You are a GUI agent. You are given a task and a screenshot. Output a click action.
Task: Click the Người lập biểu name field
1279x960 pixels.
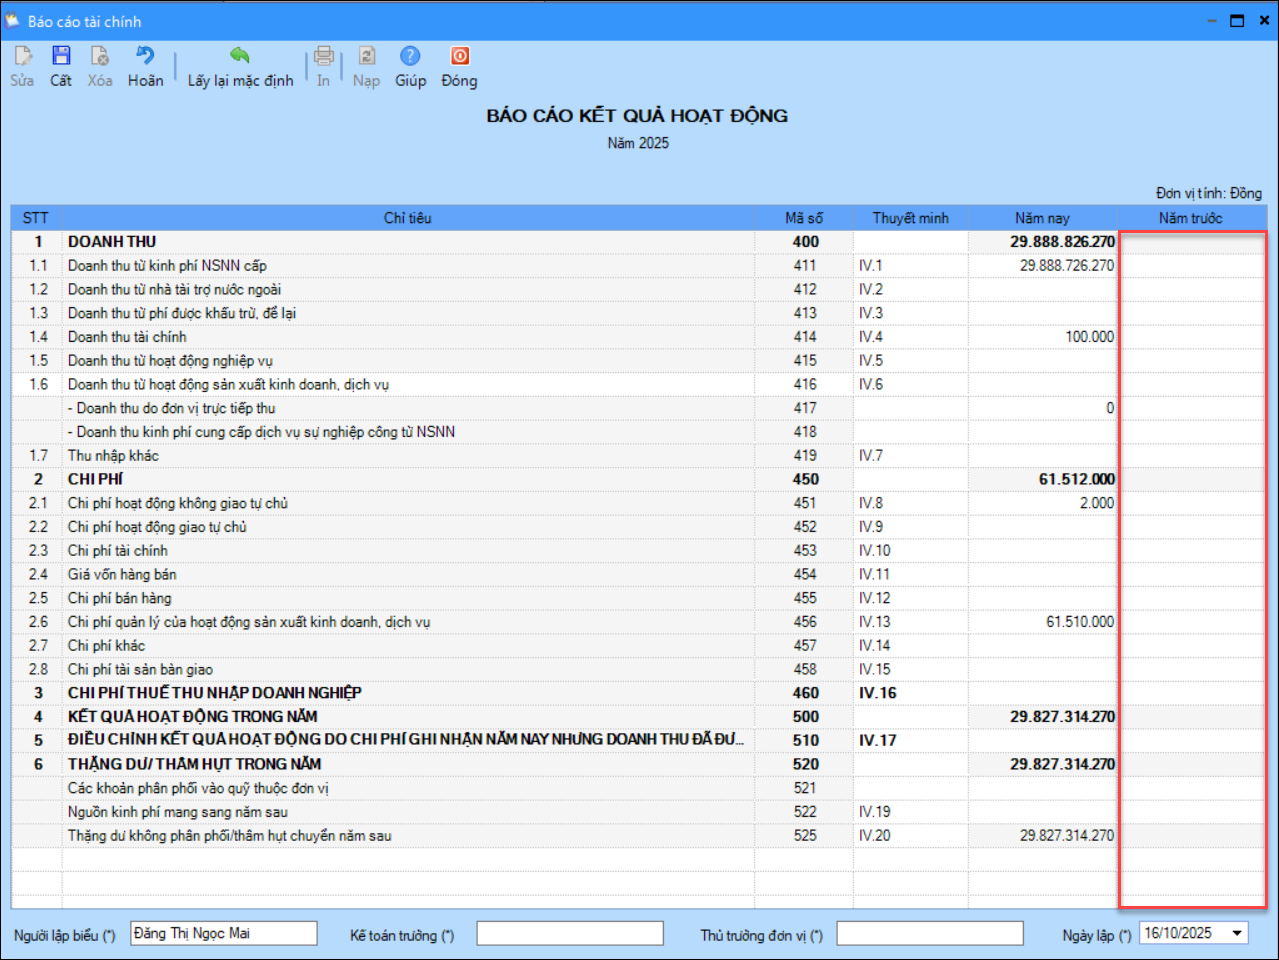pos(223,933)
